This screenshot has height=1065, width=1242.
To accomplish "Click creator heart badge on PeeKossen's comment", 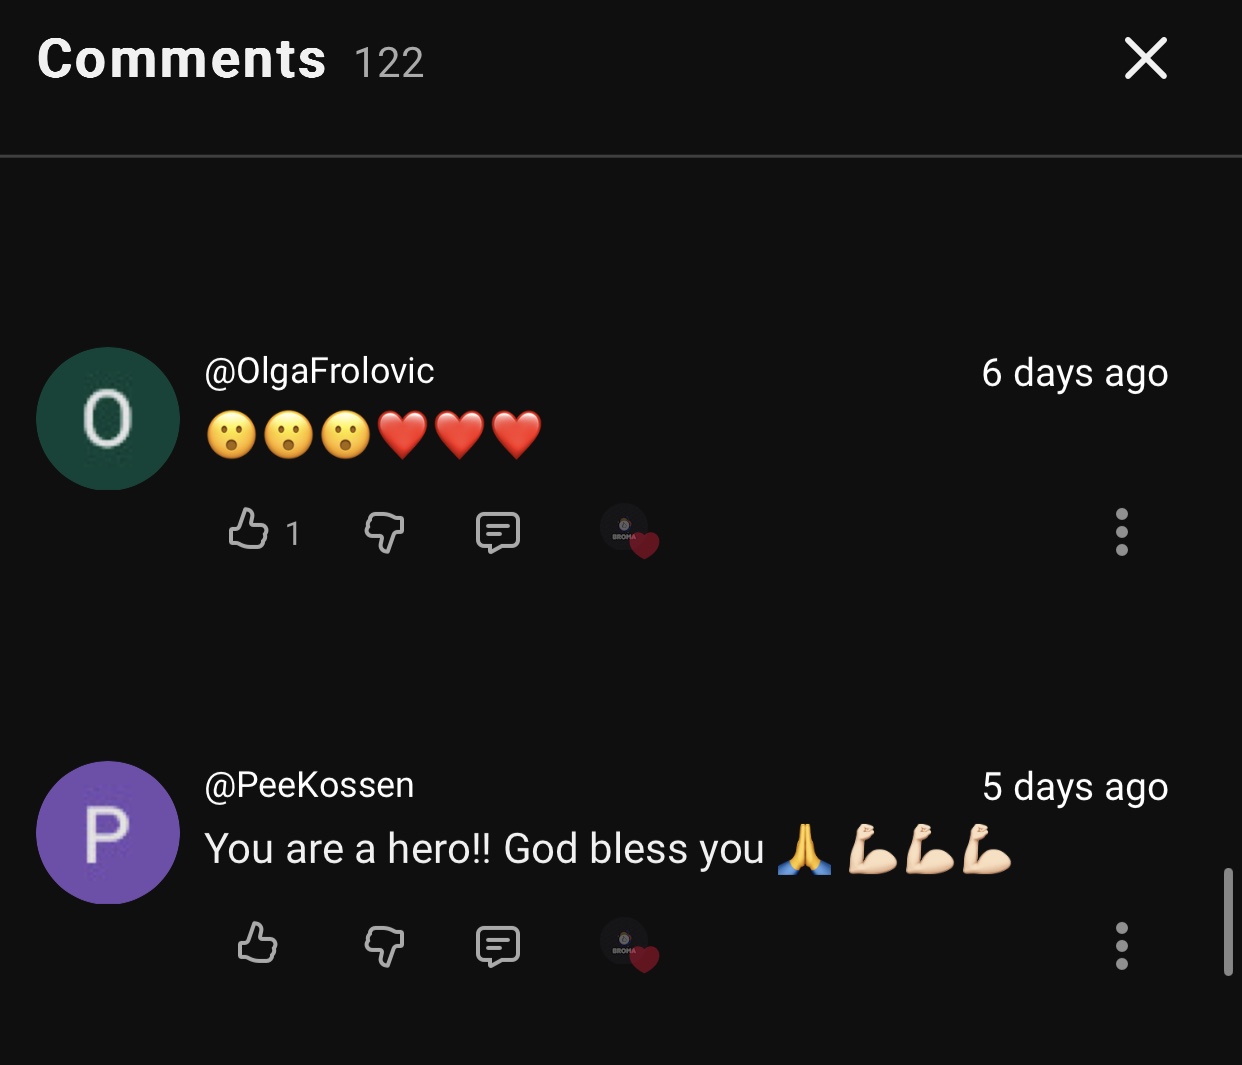I will tap(629, 944).
